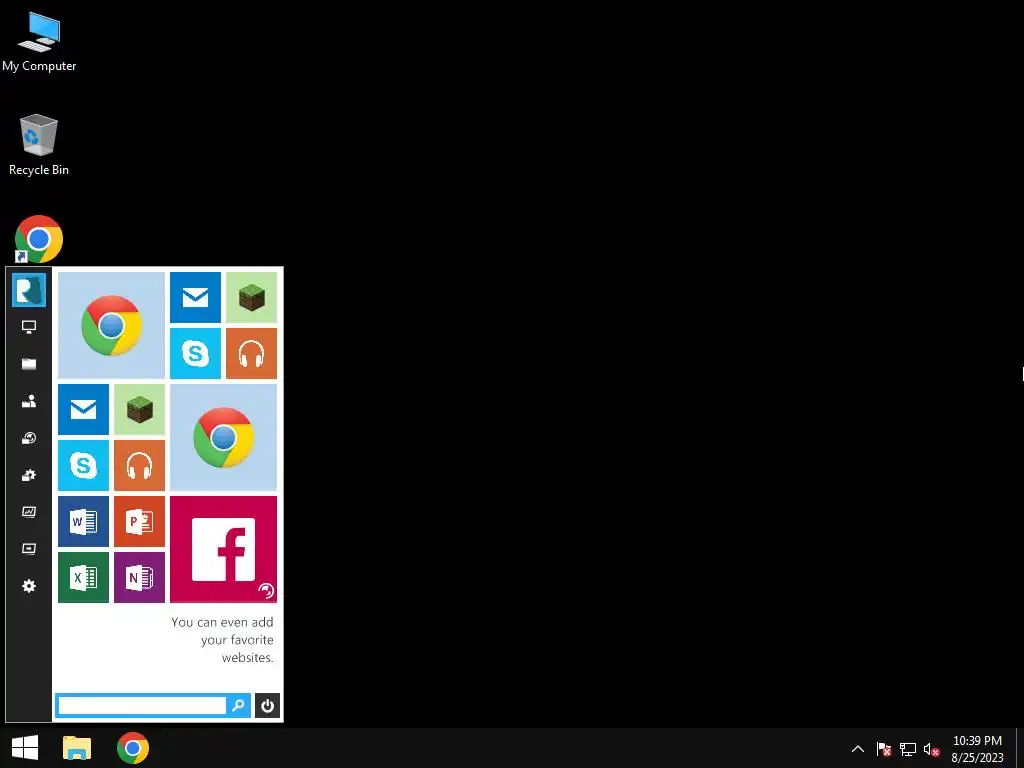Open the headphones tile below the top-row Minecraft tile
The width and height of the screenshot is (1024, 768).
(251, 353)
